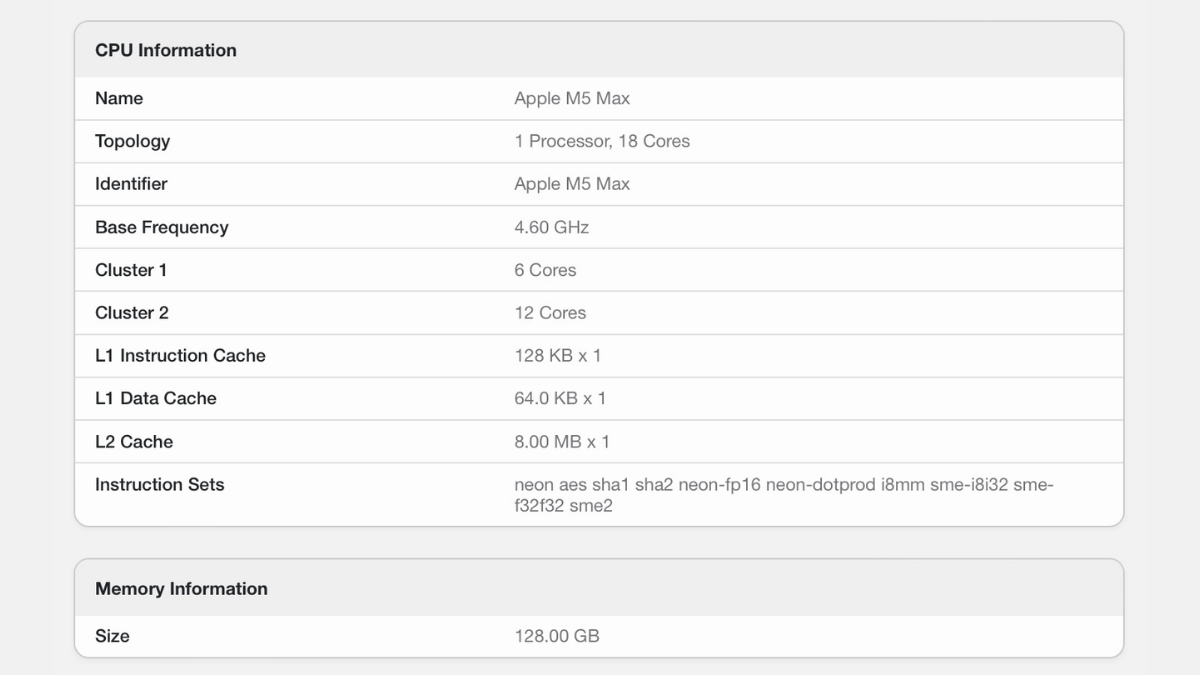Select the Base Frequency value 4.60 GHz

[x=549, y=227]
